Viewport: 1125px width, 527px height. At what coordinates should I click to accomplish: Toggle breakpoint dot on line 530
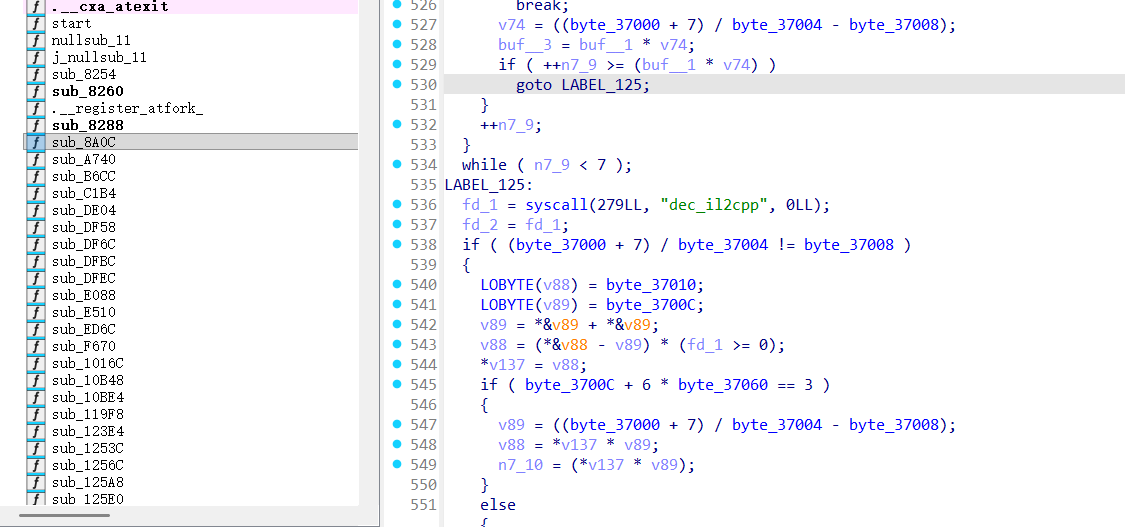tap(397, 85)
